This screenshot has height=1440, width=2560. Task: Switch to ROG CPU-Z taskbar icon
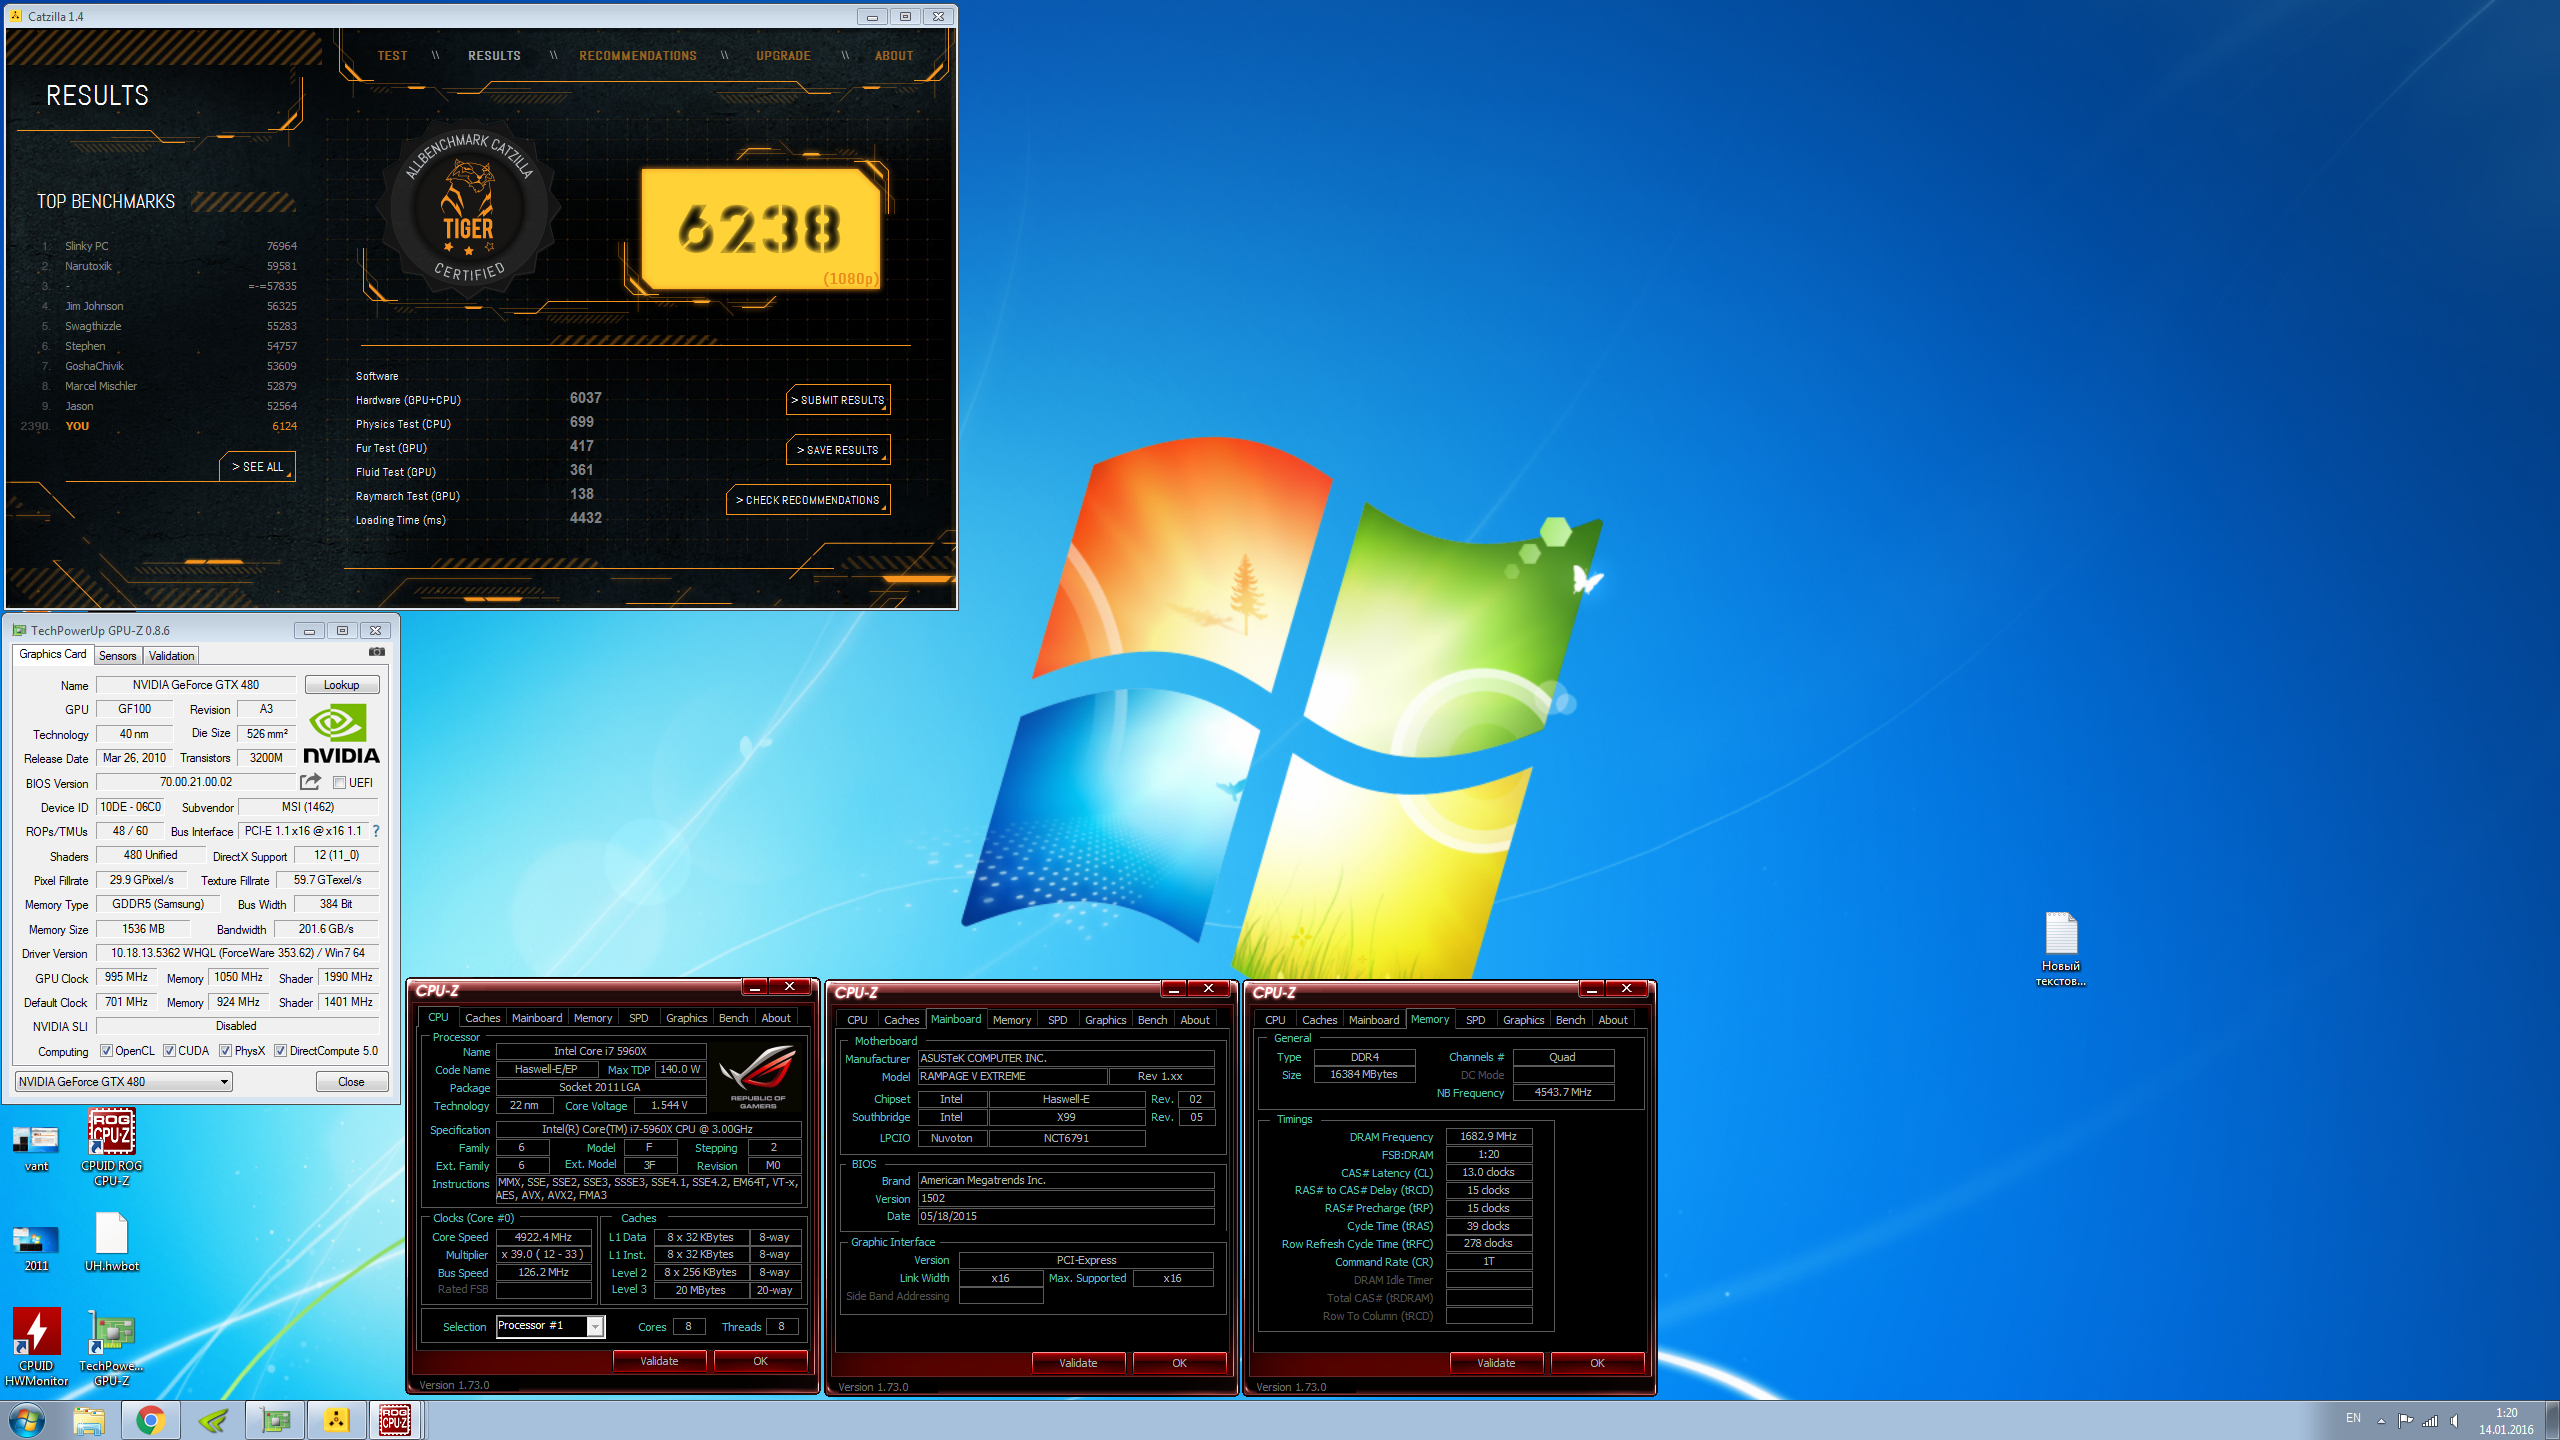pyautogui.click(x=397, y=1420)
